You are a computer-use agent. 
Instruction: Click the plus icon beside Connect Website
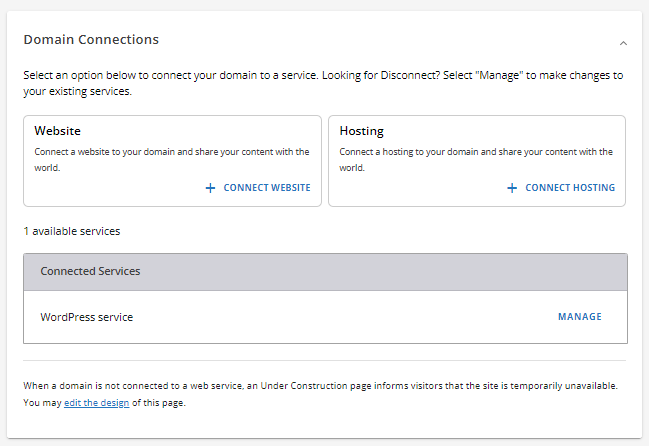point(210,188)
